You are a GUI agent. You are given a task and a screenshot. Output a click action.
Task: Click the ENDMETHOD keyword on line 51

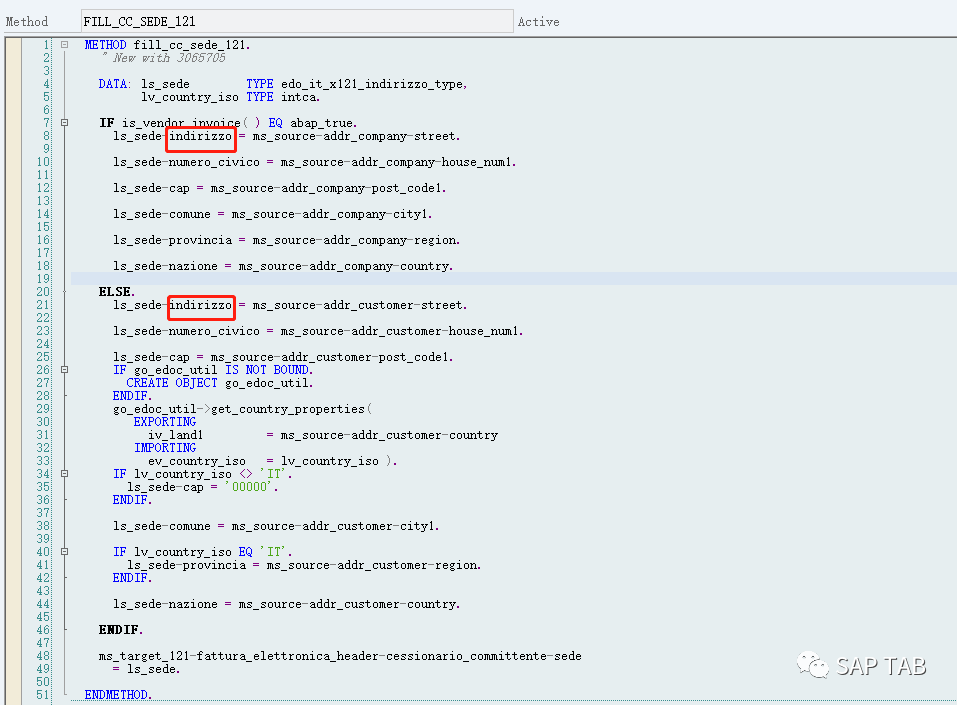[118, 695]
